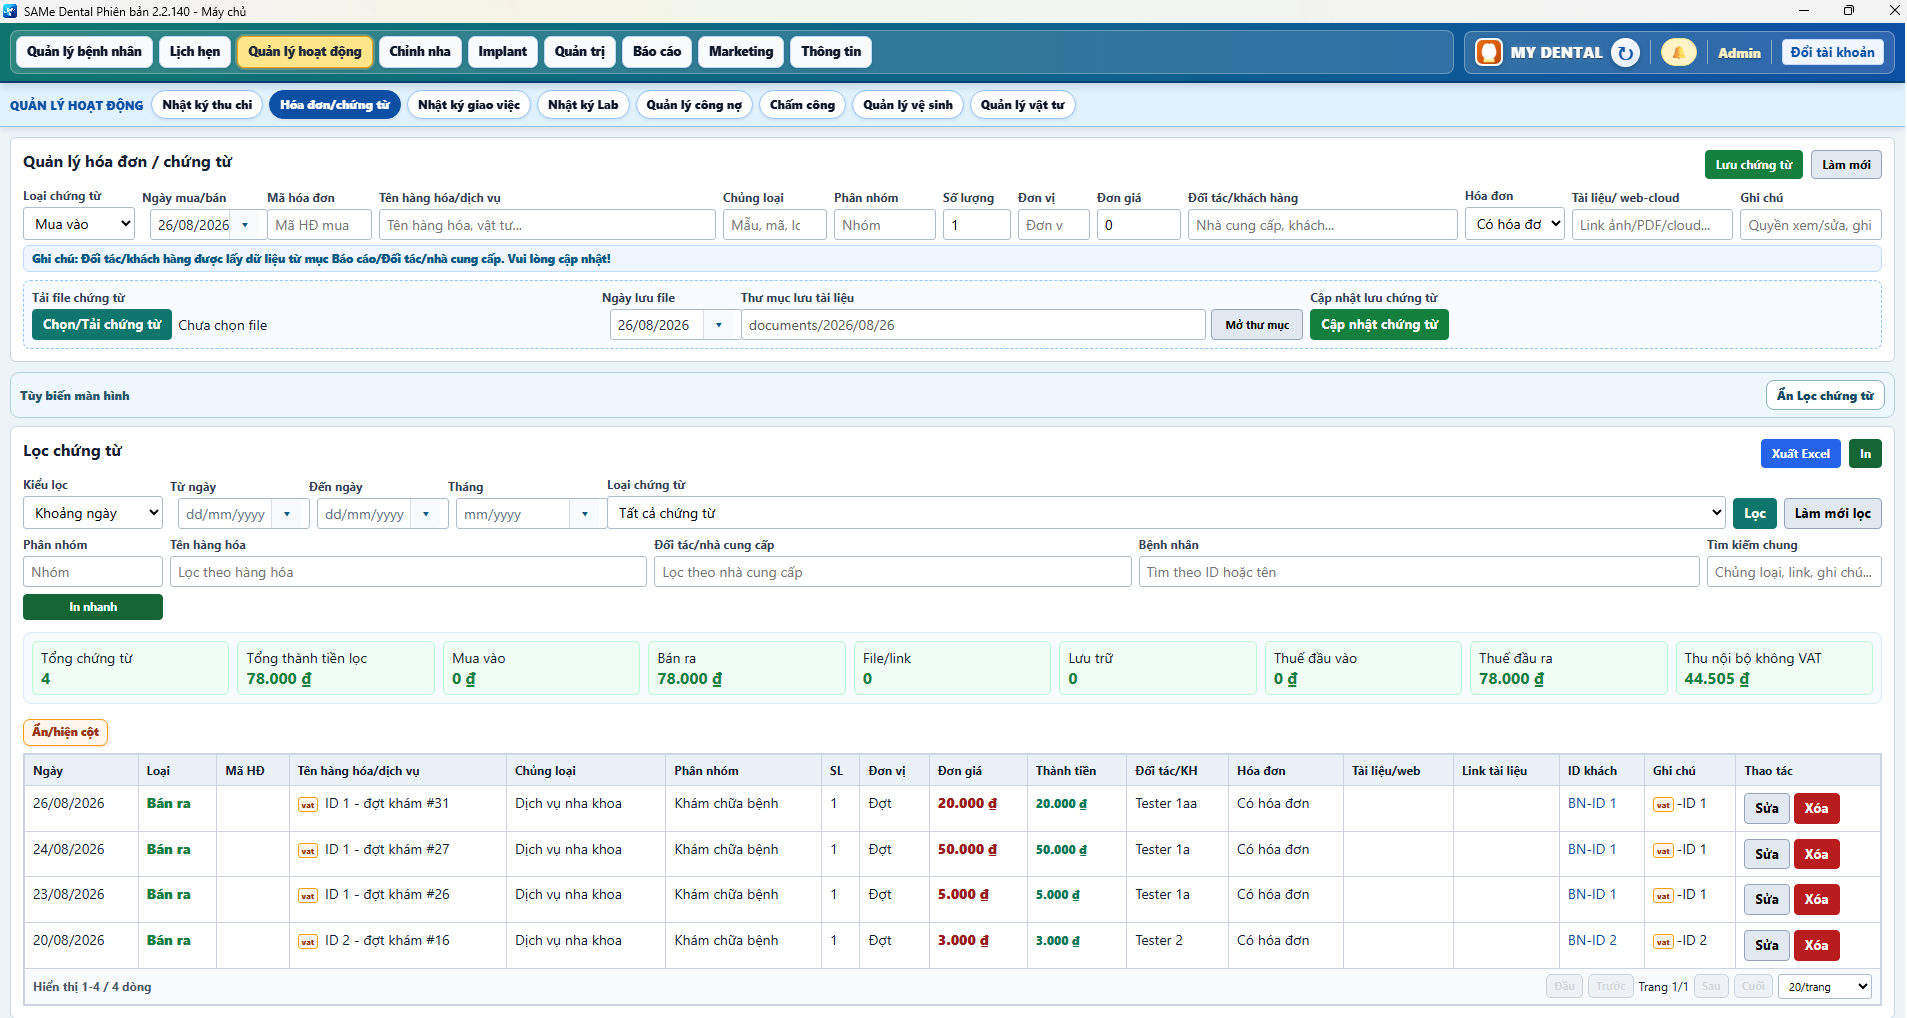Click Xuất Excel button

click(x=1801, y=454)
